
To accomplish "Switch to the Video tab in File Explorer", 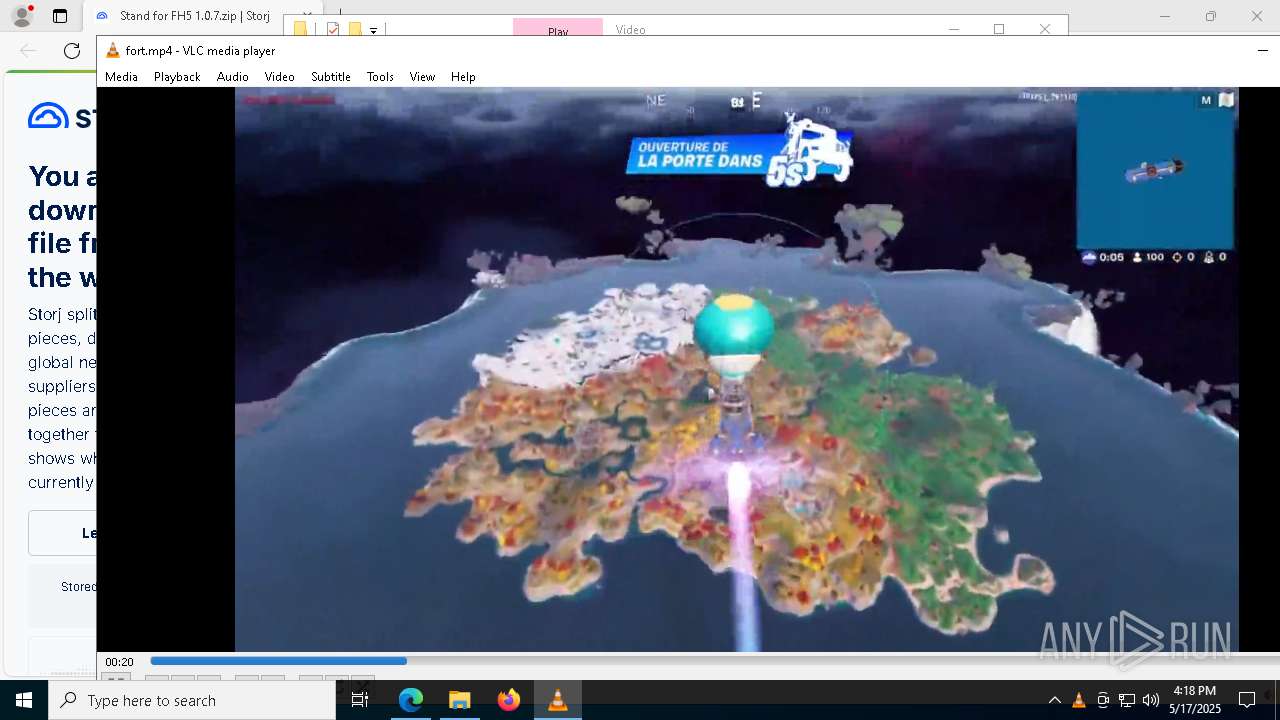I will pos(631,29).
